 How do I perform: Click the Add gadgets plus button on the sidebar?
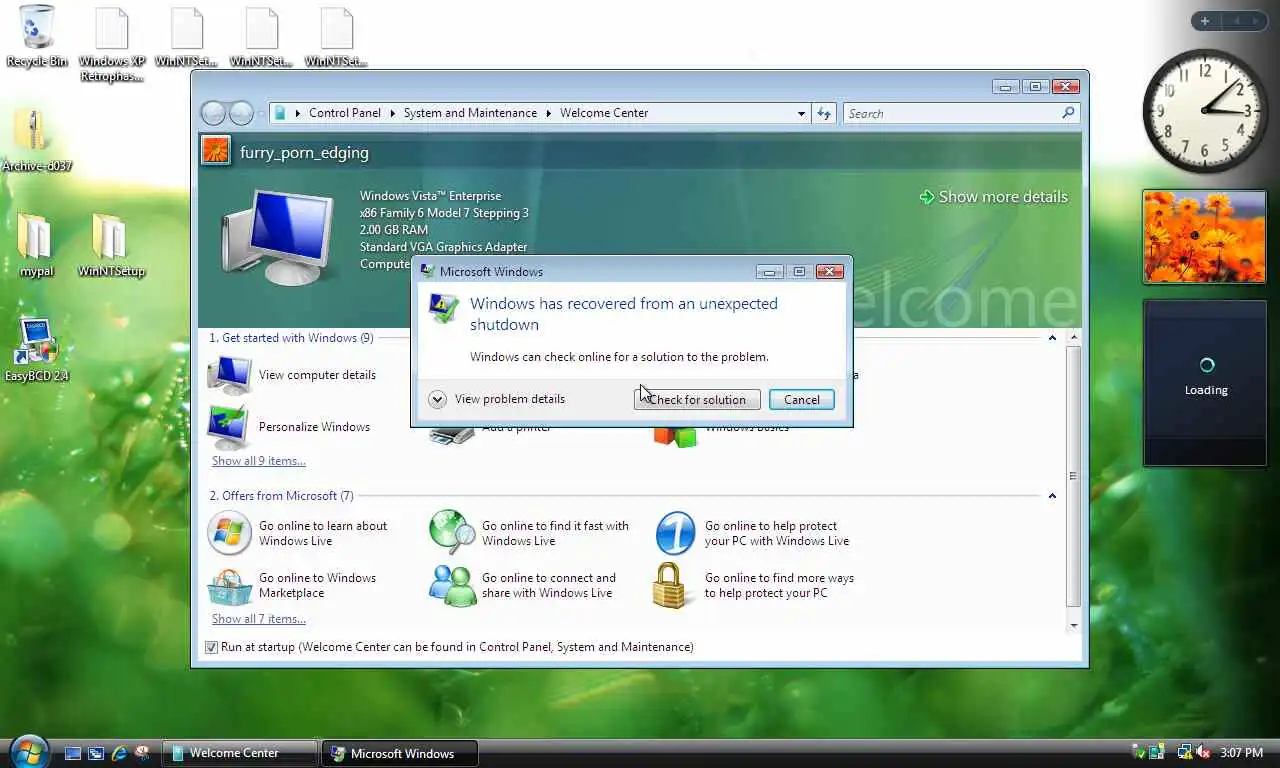tap(1205, 21)
